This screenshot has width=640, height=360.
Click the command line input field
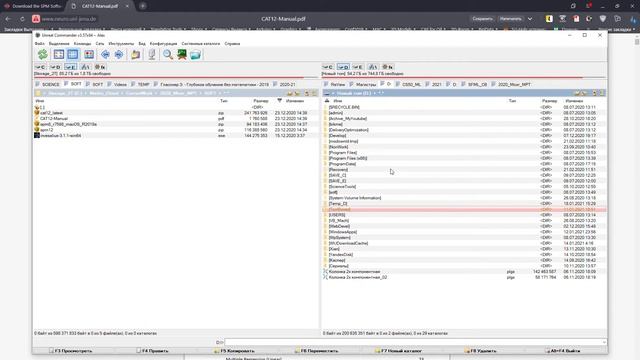[x=415, y=342]
